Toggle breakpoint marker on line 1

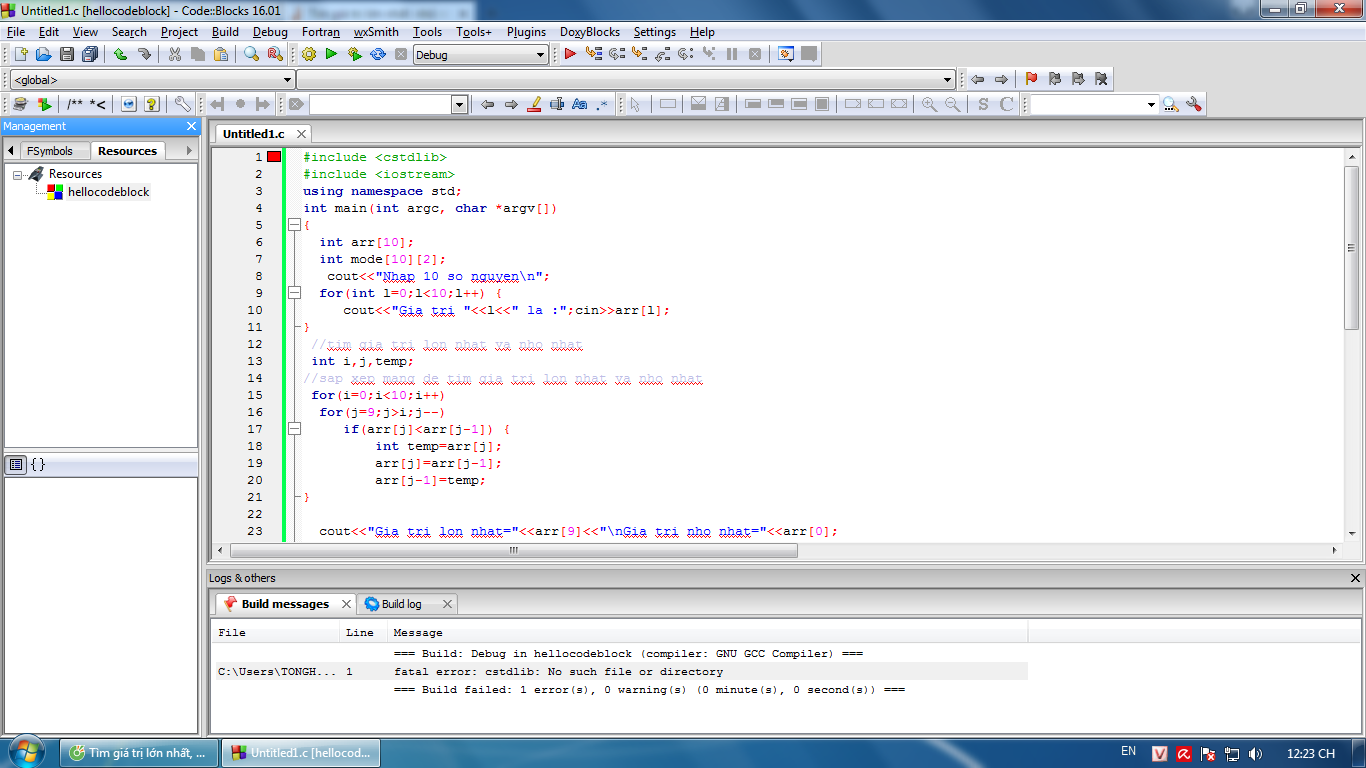tap(274, 157)
